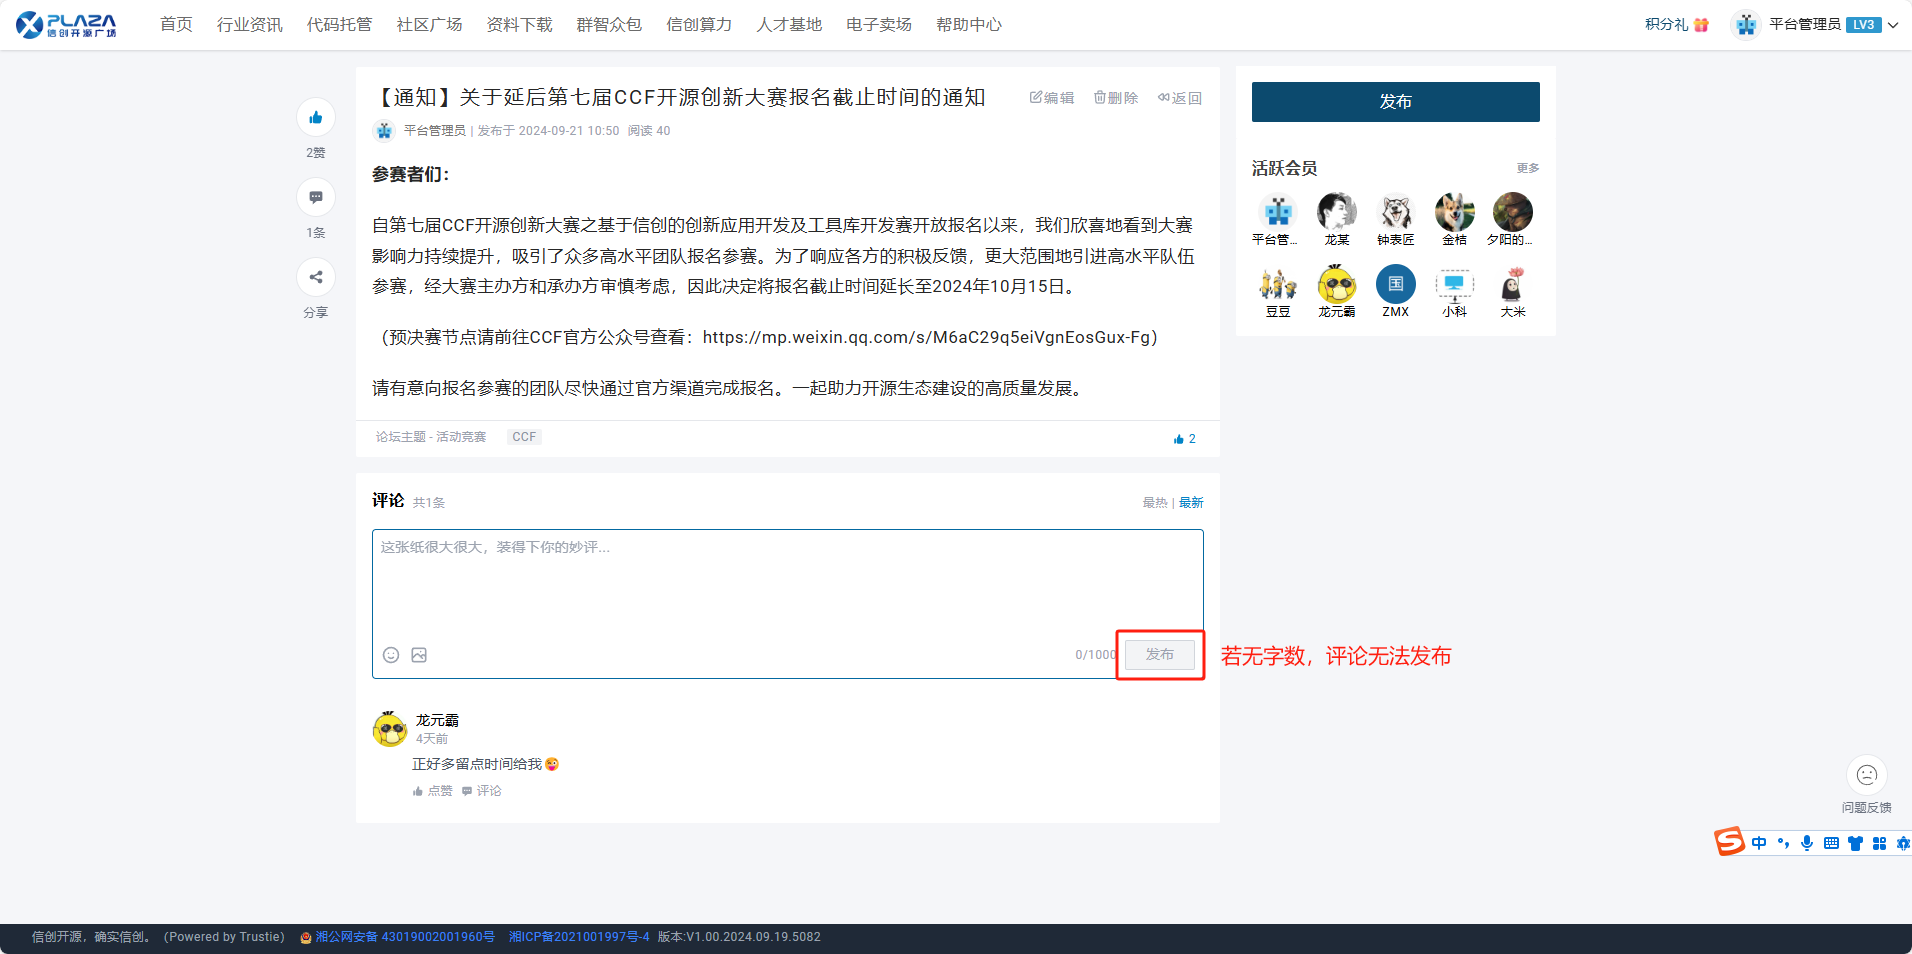Sort comments by 最新
The image size is (1912, 954).
[1191, 503]
